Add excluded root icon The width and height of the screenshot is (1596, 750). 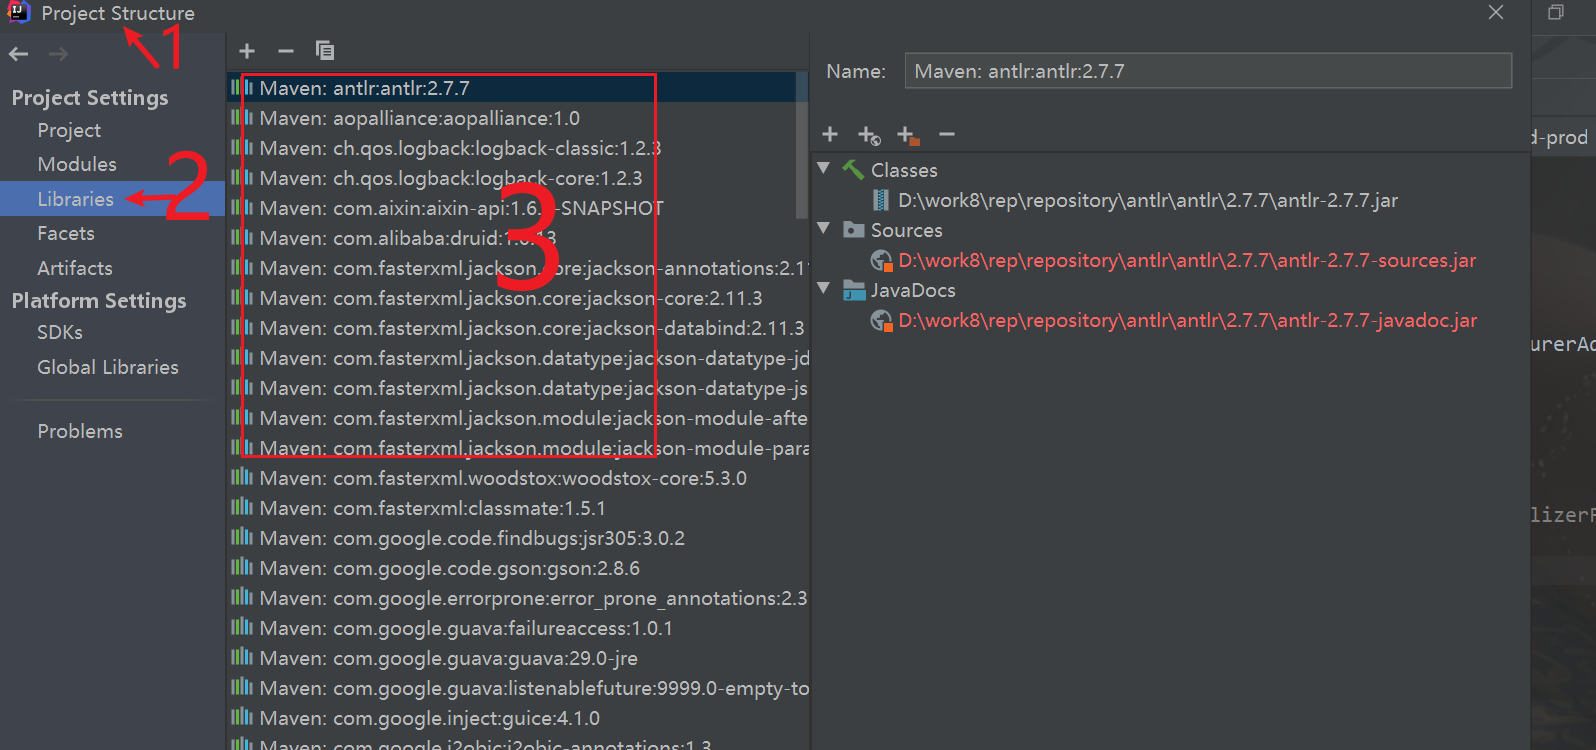point(908,135)
